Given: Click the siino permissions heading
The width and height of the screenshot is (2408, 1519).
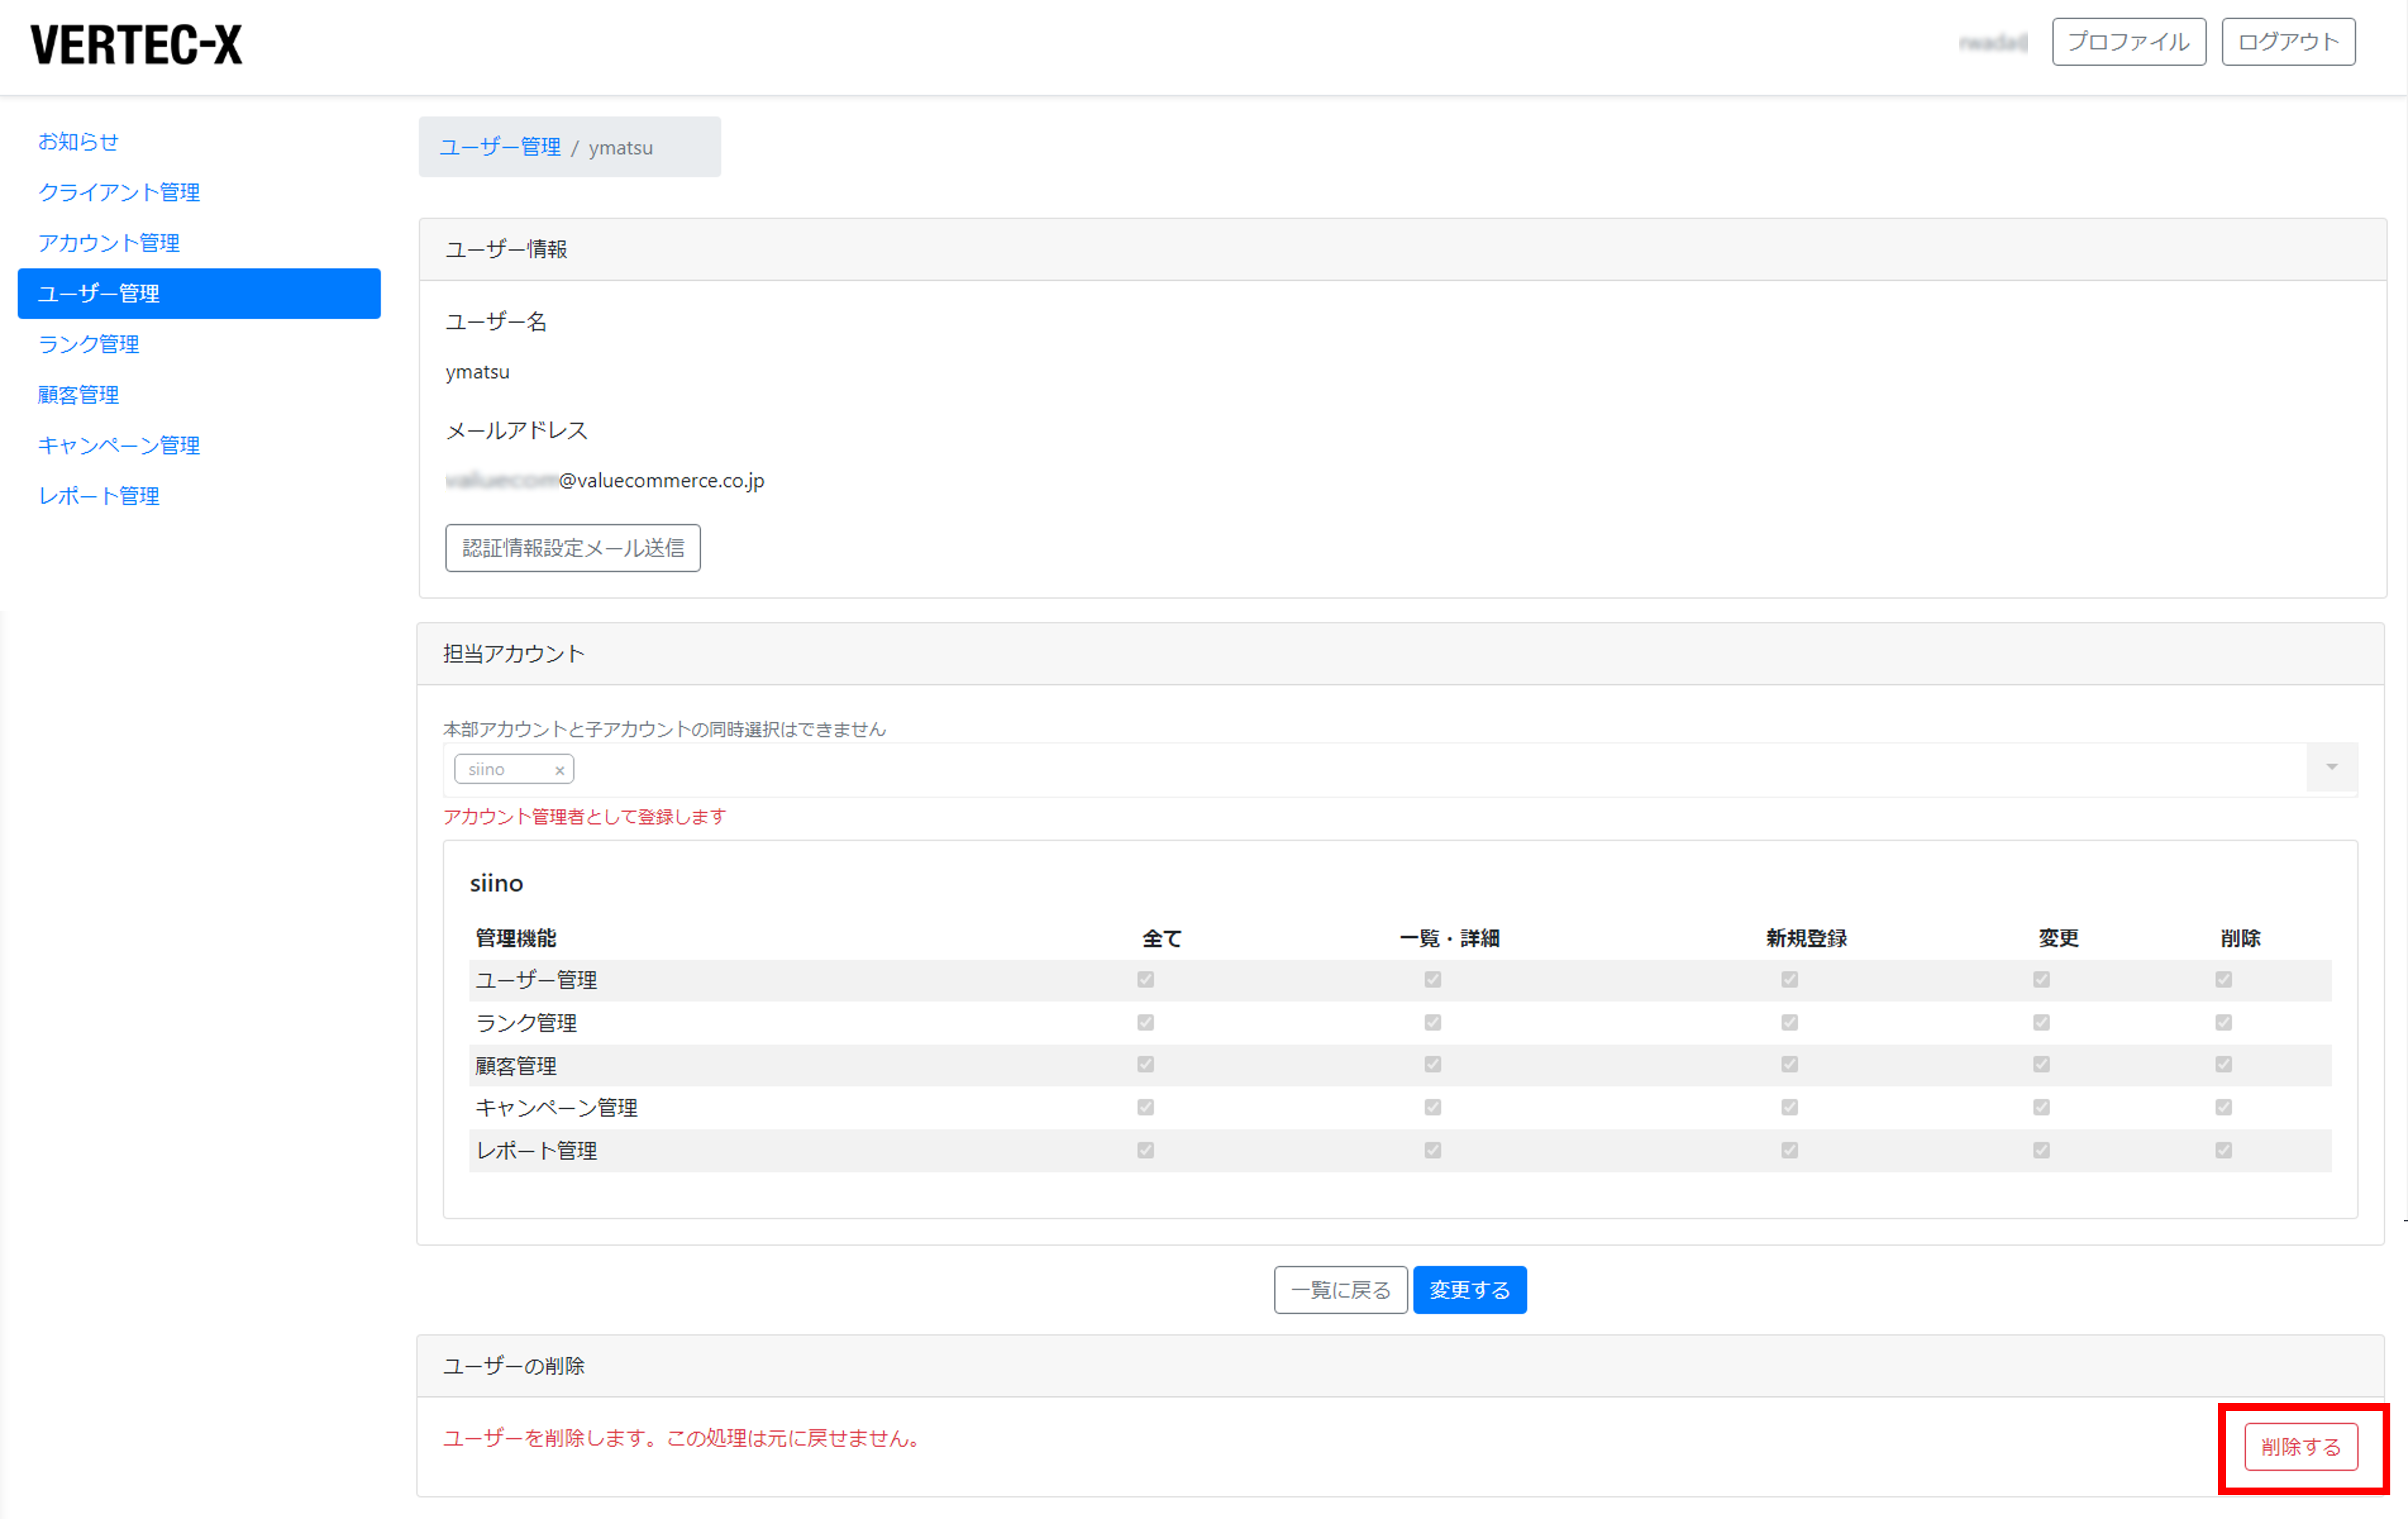Looking at the screenshot, I should tap(496, 883).
